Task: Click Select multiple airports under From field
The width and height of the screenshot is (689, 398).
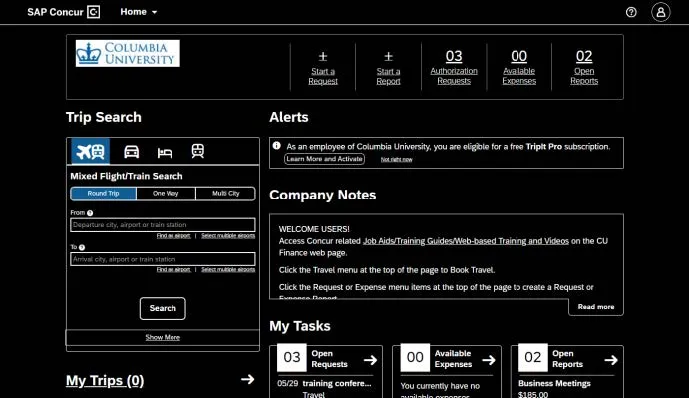Action: click(228, 236)
